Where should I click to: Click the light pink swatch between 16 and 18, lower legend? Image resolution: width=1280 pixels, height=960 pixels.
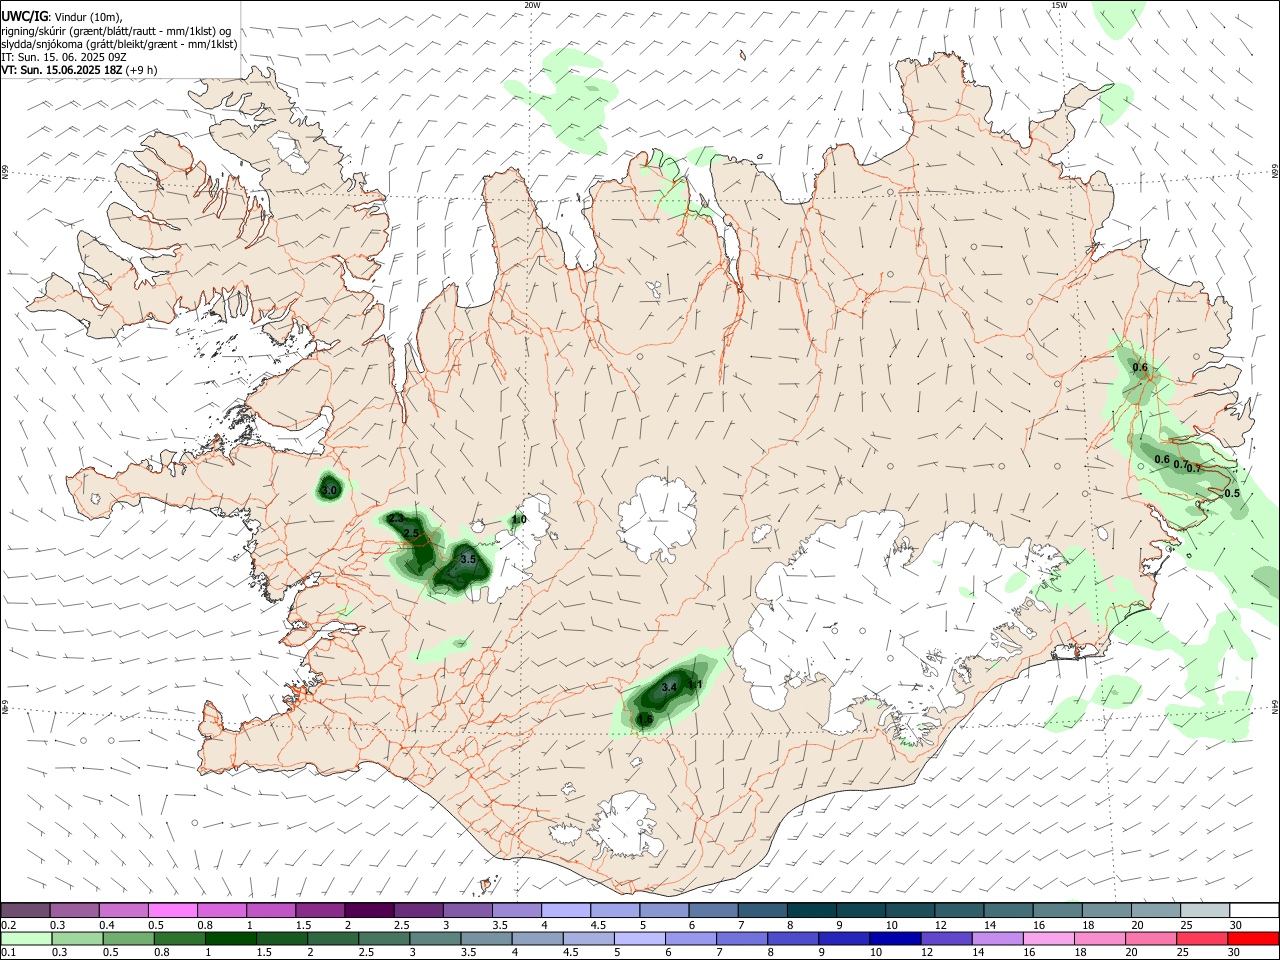pos(1049,938)
